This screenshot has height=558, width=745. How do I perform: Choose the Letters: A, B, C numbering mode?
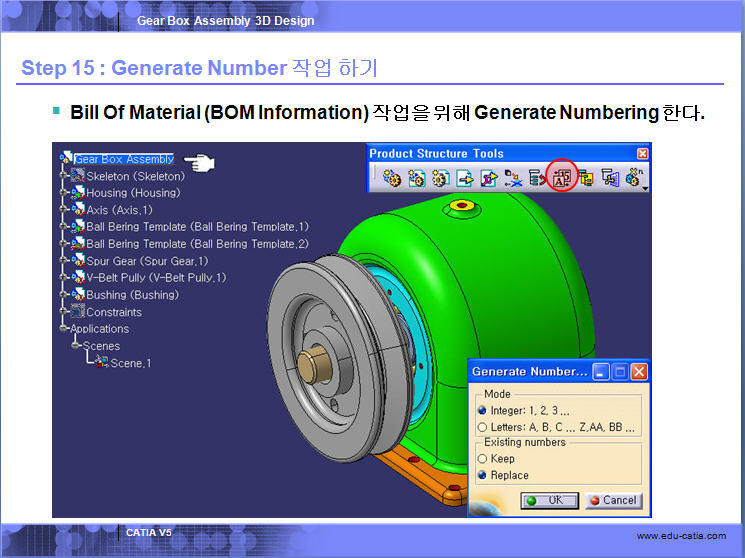tap(481, 427)
